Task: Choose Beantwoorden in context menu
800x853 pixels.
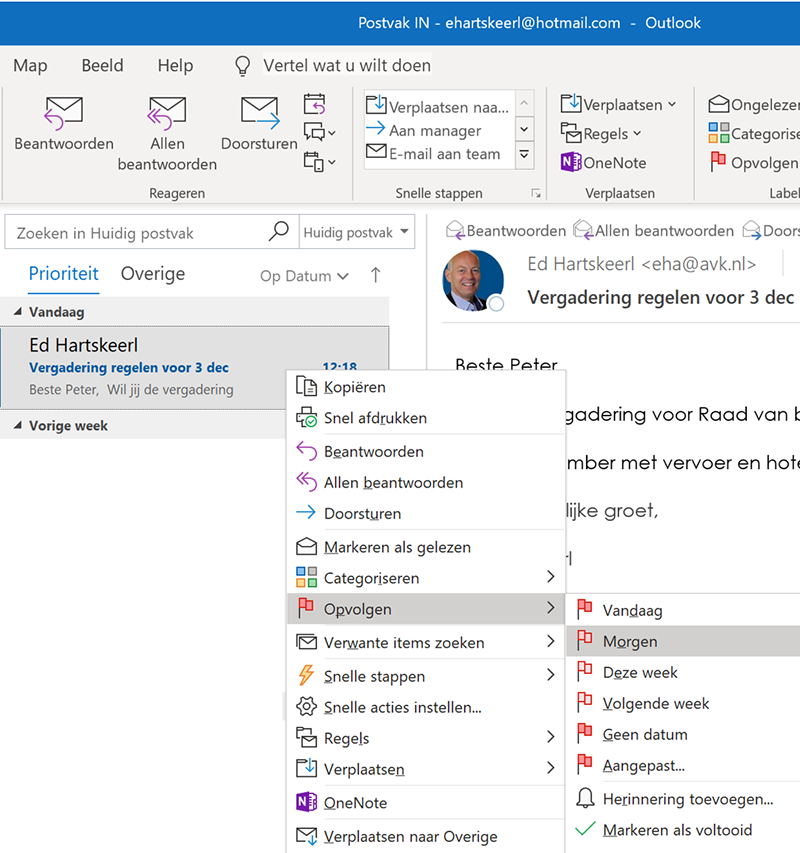Action: [x=426, y=452]
